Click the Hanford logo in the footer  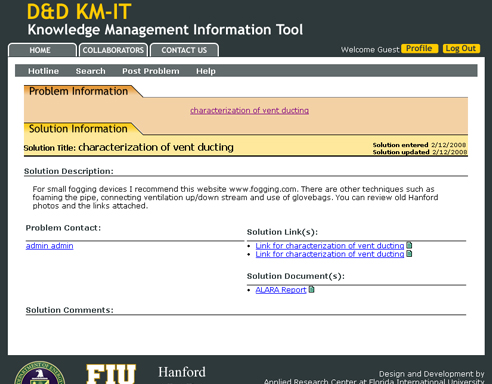(182, 372)
